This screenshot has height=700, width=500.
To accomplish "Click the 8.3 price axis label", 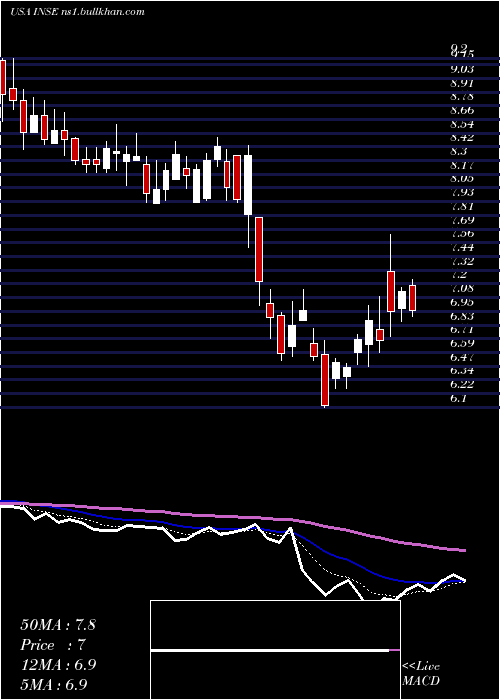I will pos(459,151).
